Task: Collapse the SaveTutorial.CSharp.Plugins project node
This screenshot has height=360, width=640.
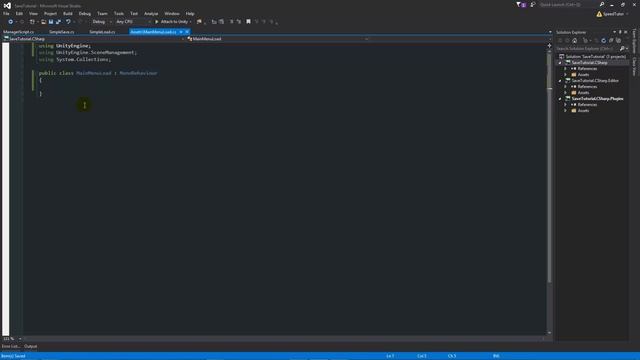Action: [560, 99]
